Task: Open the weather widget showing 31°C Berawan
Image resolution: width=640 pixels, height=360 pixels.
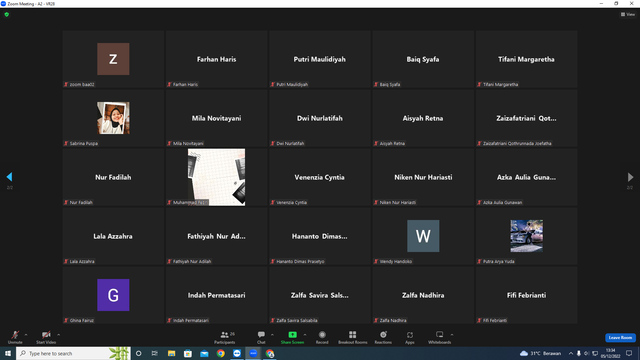Action: point(540,353)
